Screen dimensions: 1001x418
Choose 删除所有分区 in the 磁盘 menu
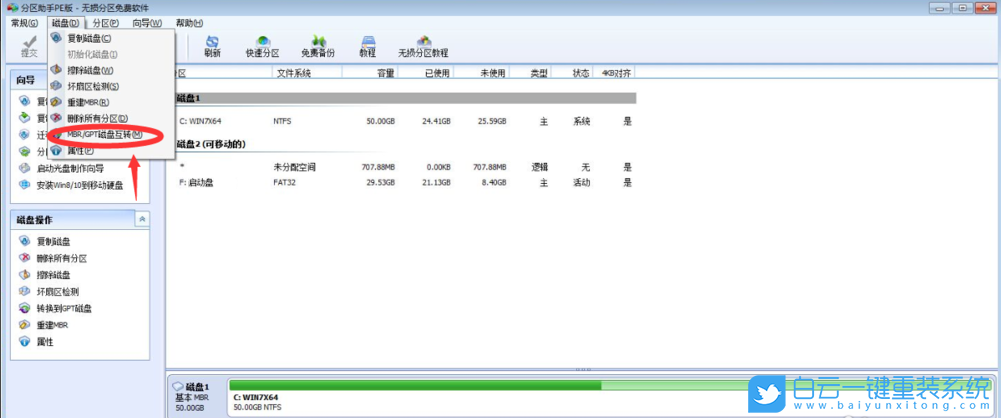[x=97, y=118]
